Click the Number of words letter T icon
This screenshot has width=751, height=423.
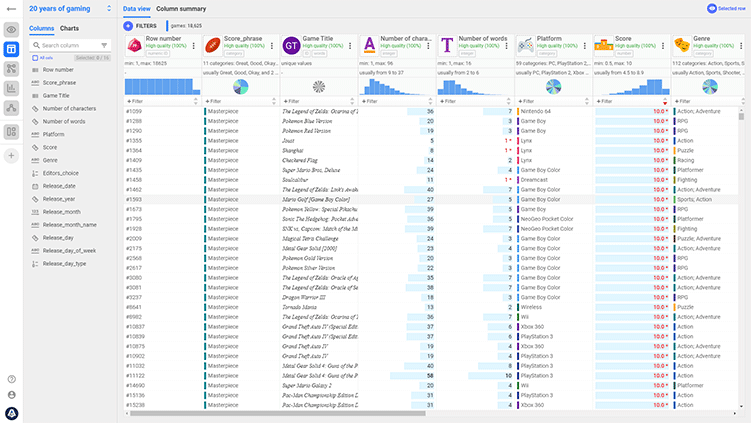pyautogui.click(x=447, y=46)
